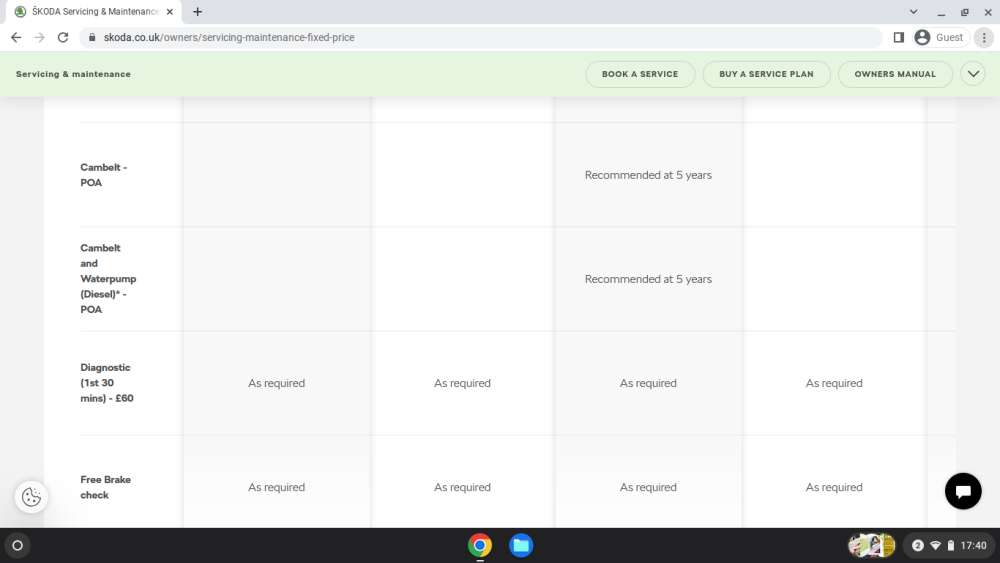
Task: Open the holding space thumbnails
Action: (x=871, y=545)
